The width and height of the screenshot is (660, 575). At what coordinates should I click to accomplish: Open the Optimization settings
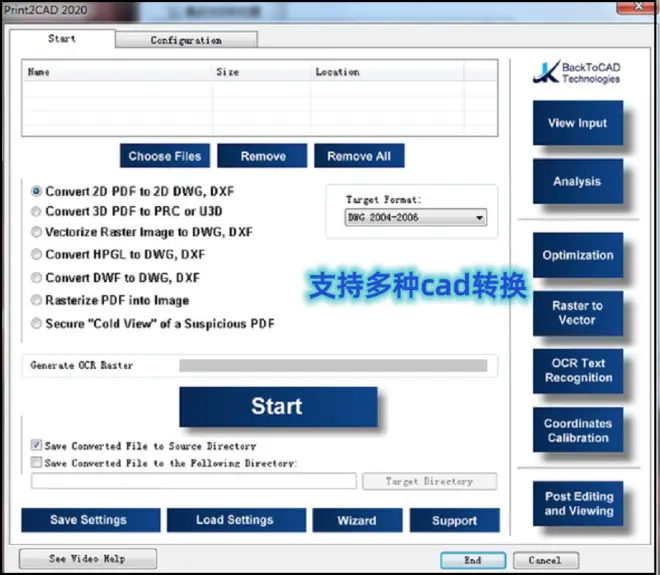[x=577, y=256]
